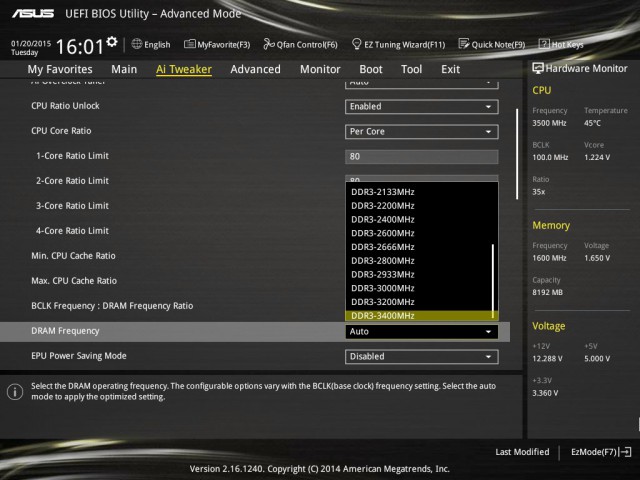Open MyFavorite(F3) folder icon
640x480 pixels.
click(x=189, y=44)
